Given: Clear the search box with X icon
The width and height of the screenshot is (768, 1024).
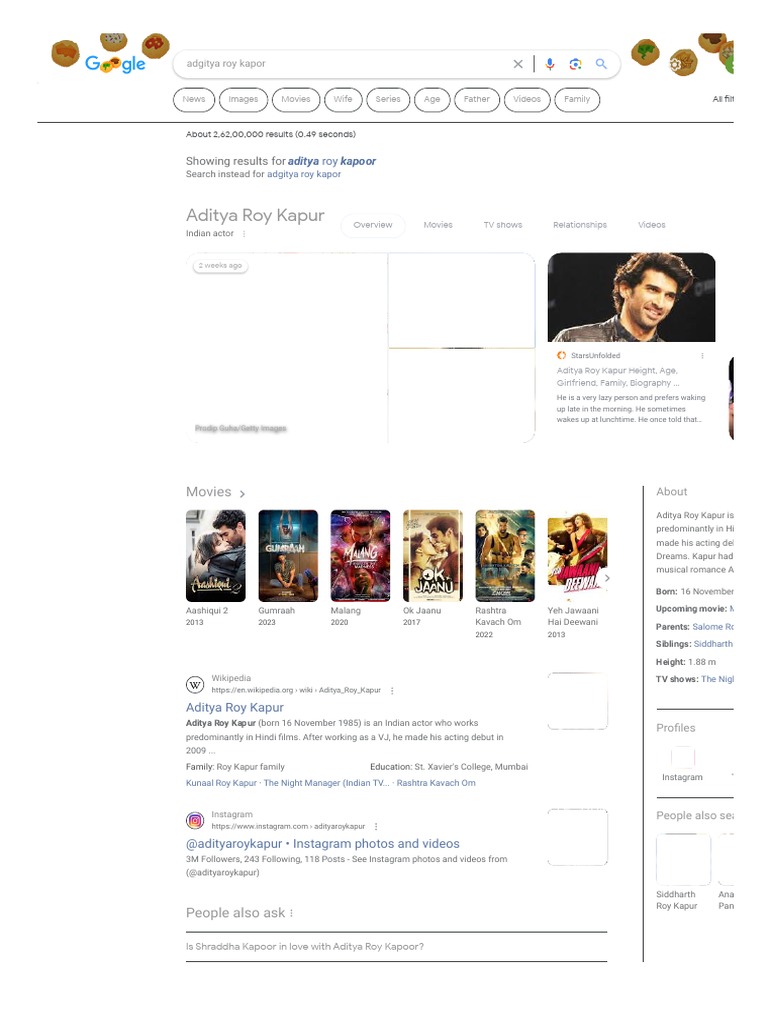Looking at the screenshot, I should [518, 64].
